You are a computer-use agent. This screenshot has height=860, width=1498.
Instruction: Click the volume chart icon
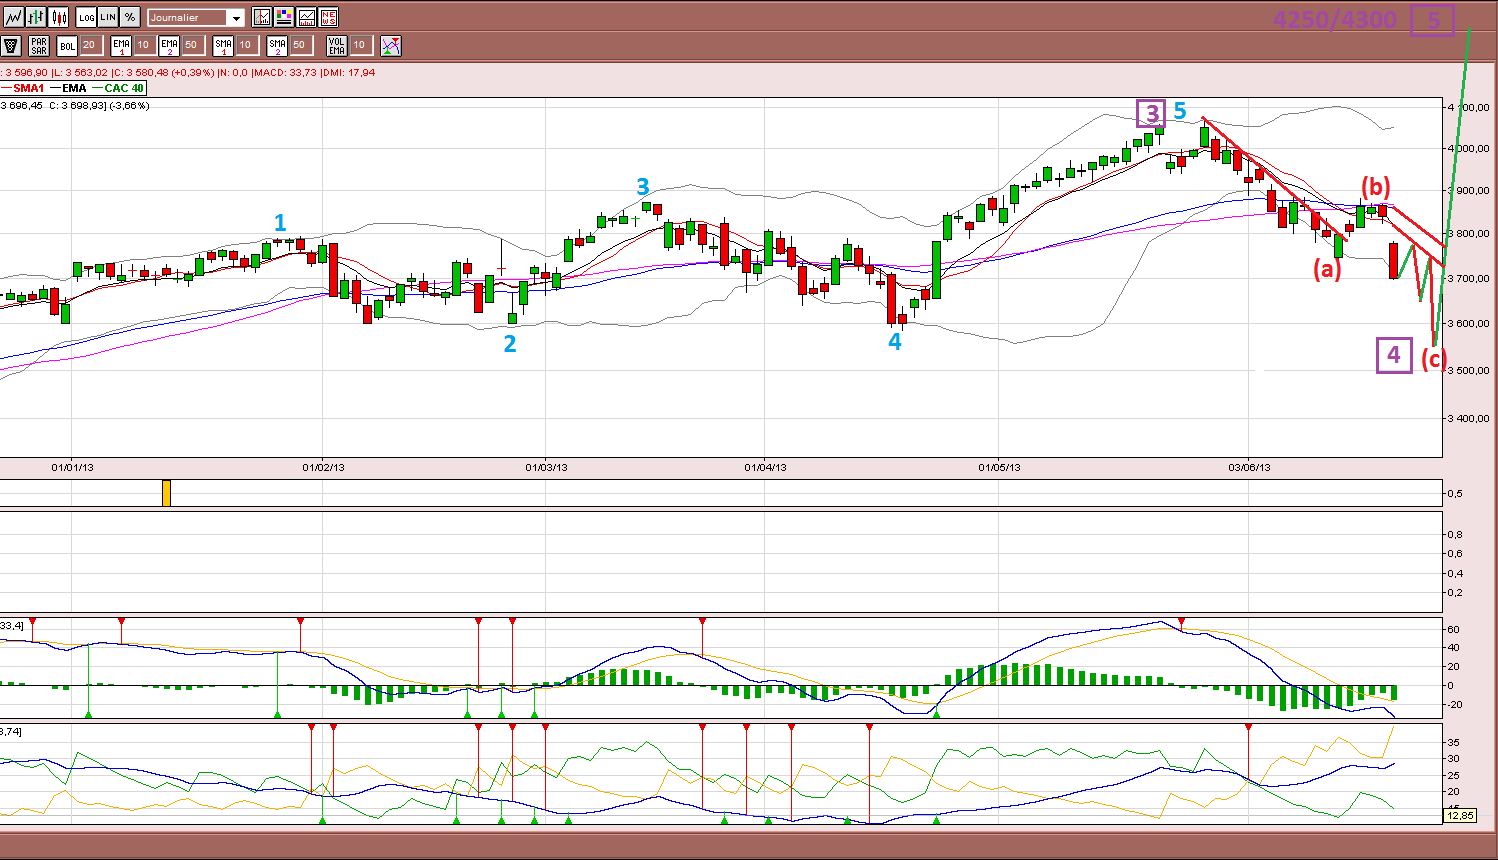coord(306,17)
